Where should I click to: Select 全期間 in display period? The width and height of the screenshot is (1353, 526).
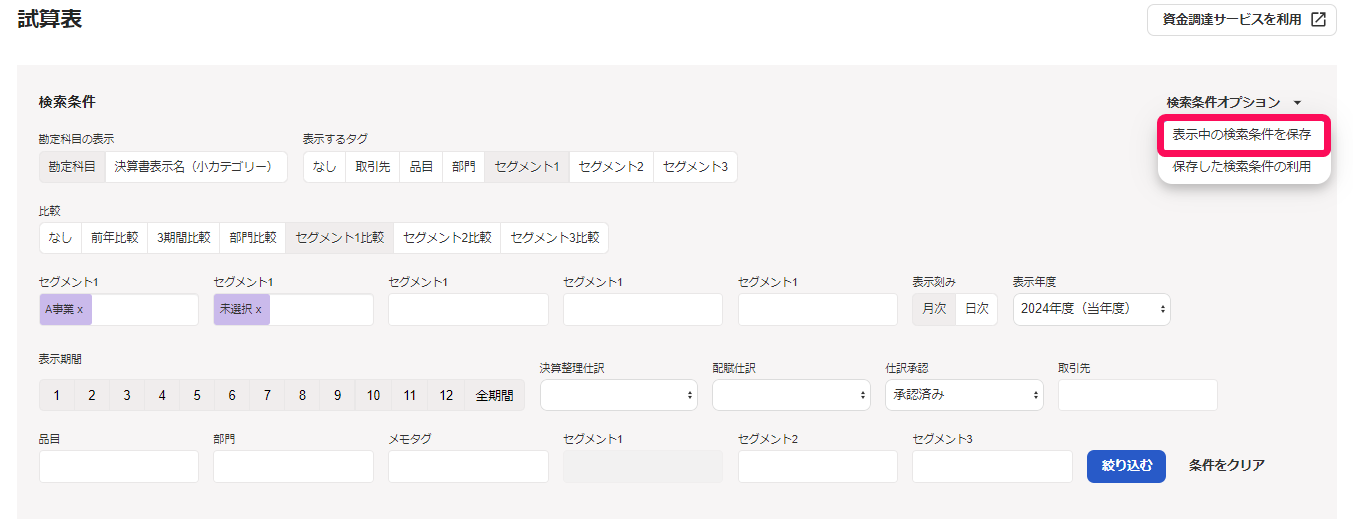tap(494, 395)
